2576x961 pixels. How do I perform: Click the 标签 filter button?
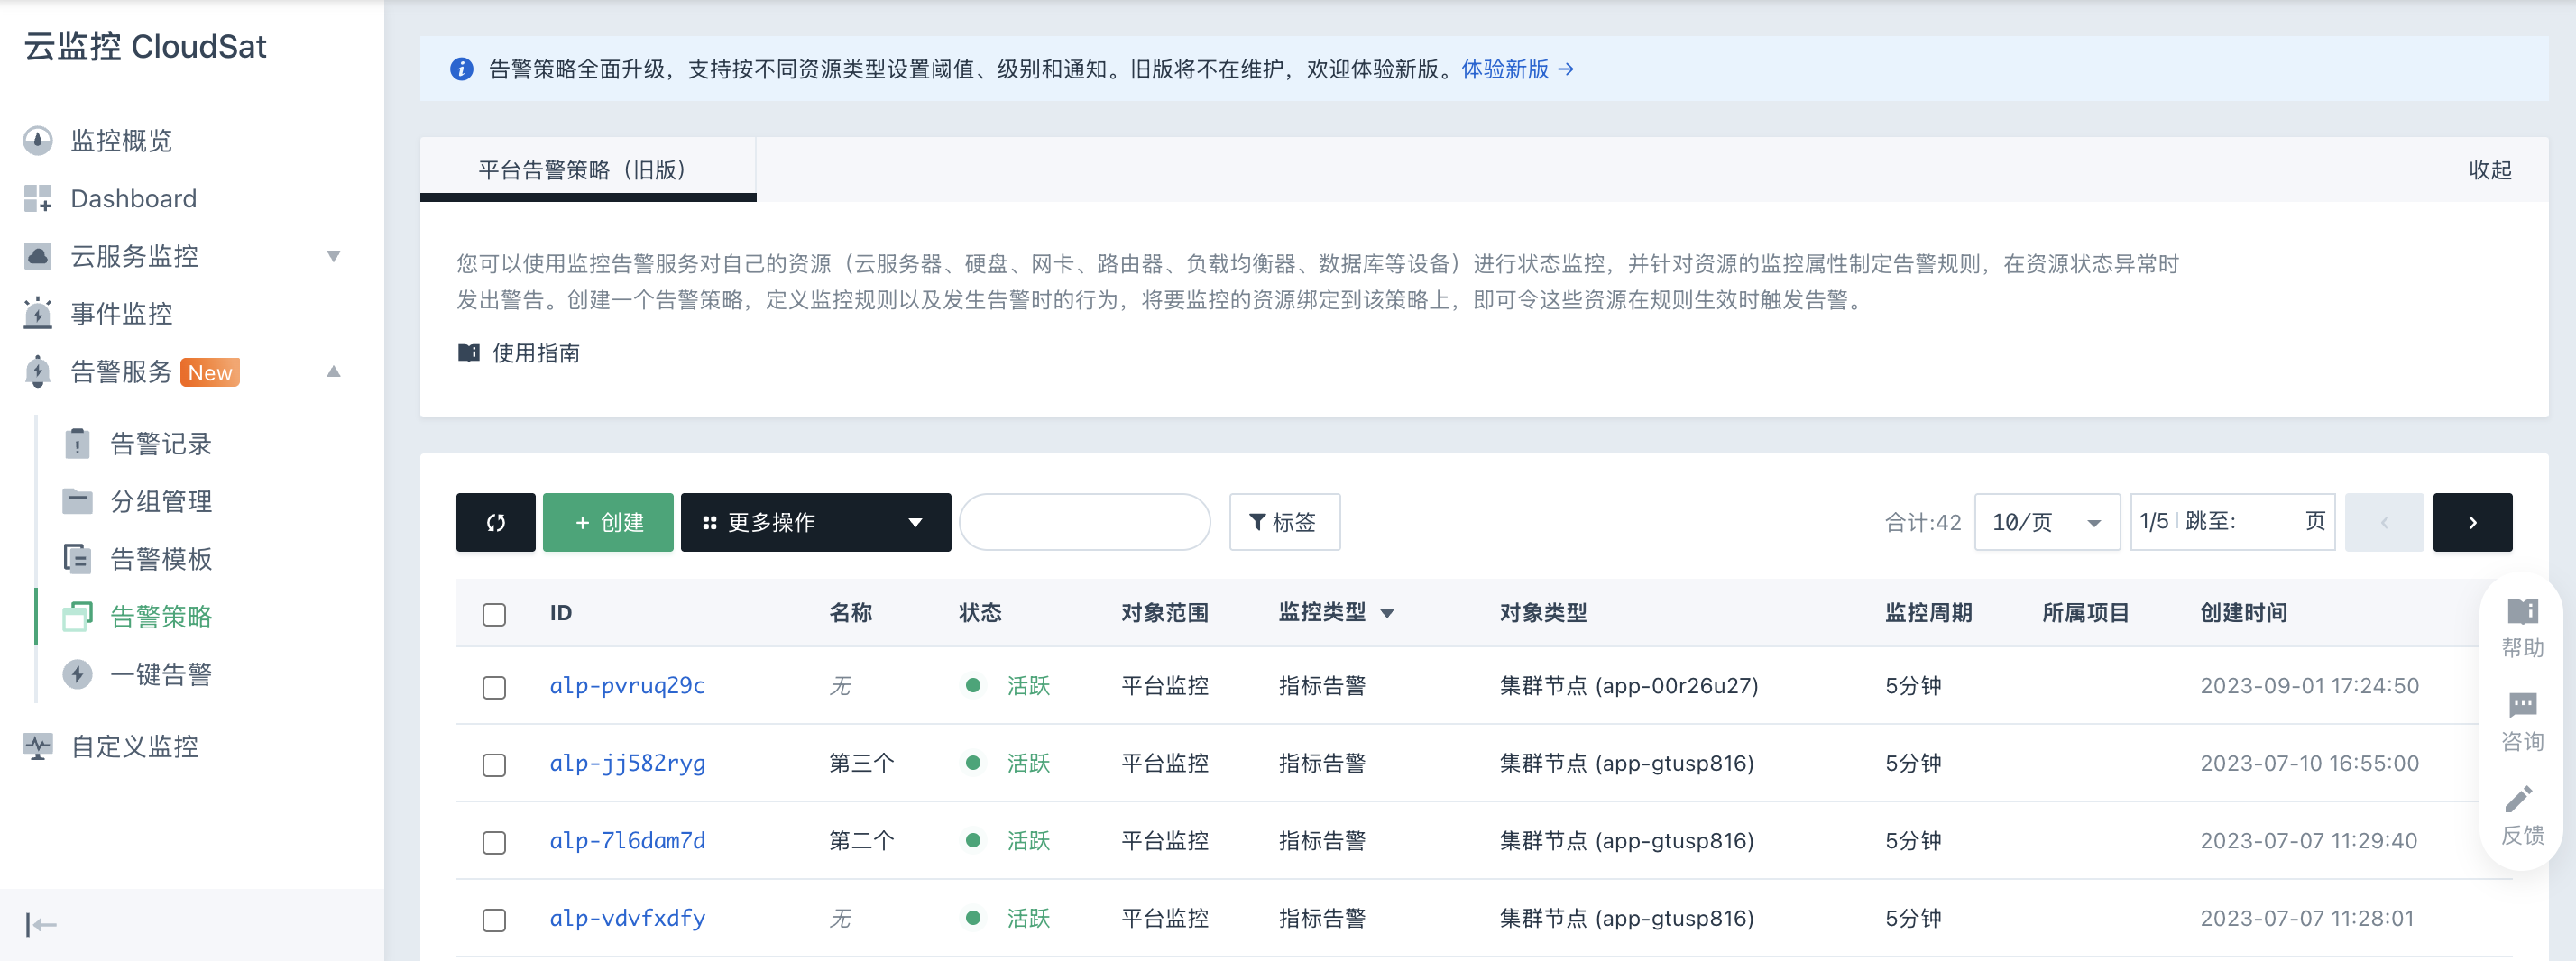coord(1283,522)
